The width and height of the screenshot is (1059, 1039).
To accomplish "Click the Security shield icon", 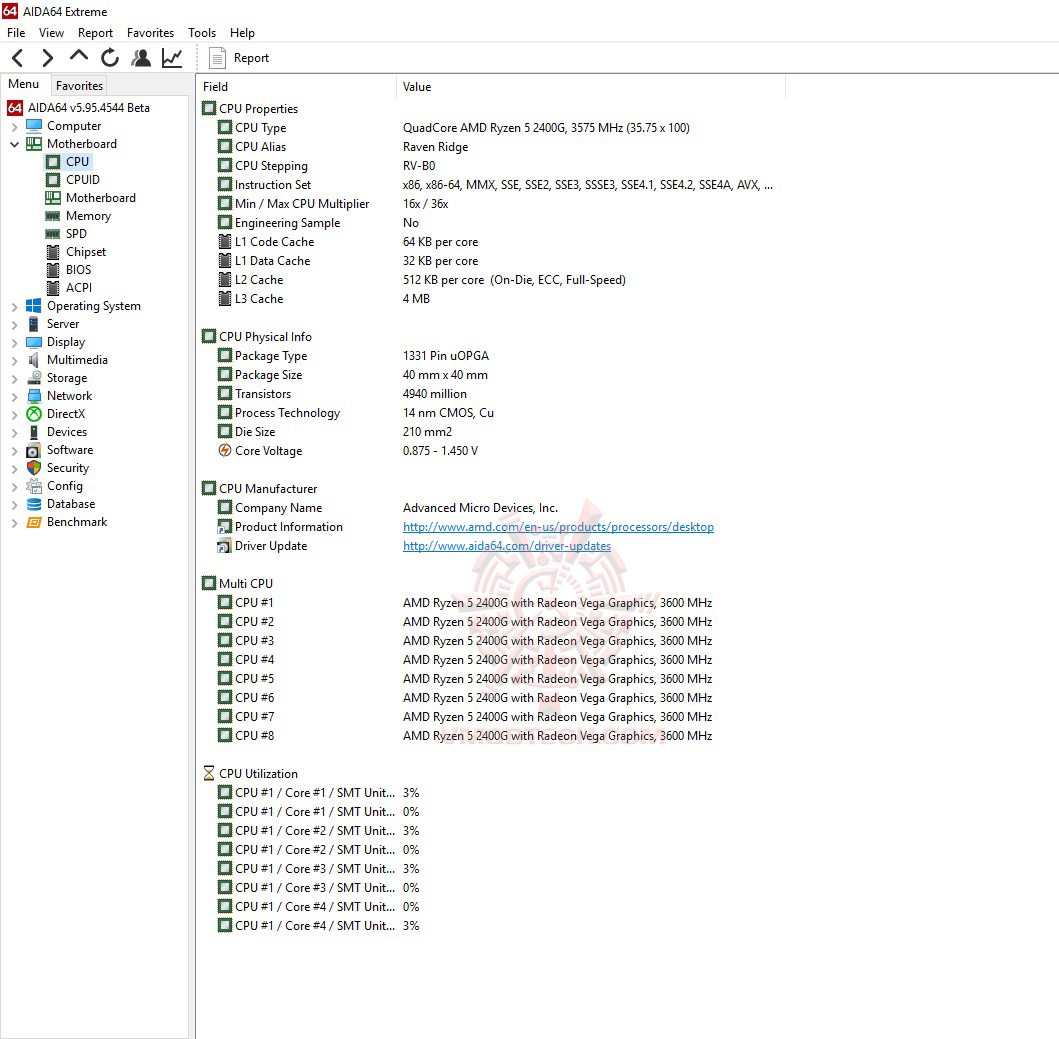I will [x=34, y=467].
